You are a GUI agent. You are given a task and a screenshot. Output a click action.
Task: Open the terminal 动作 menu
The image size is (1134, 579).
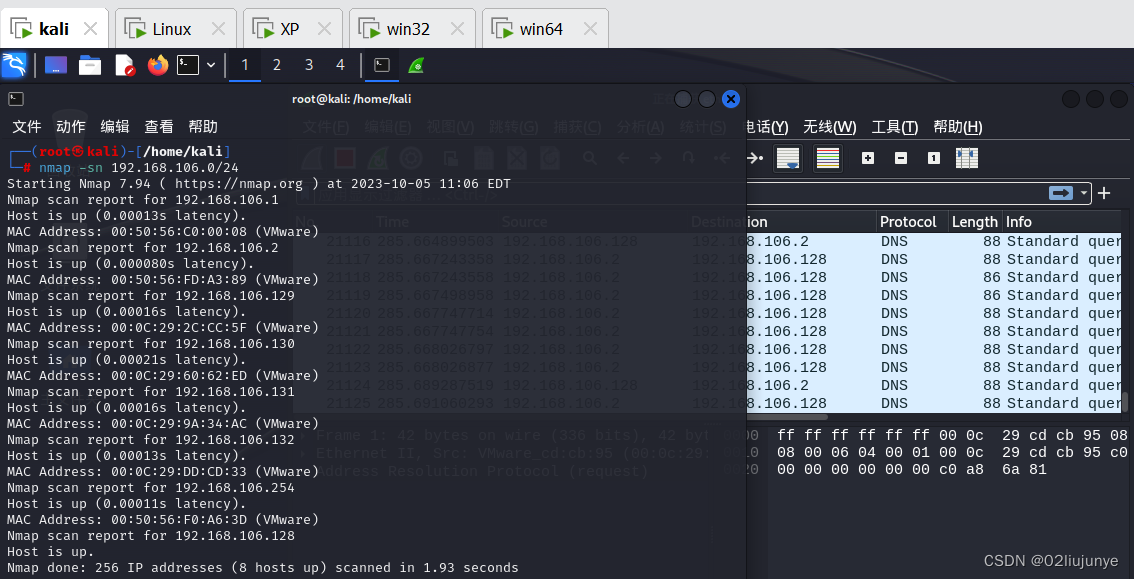point(71,126)
